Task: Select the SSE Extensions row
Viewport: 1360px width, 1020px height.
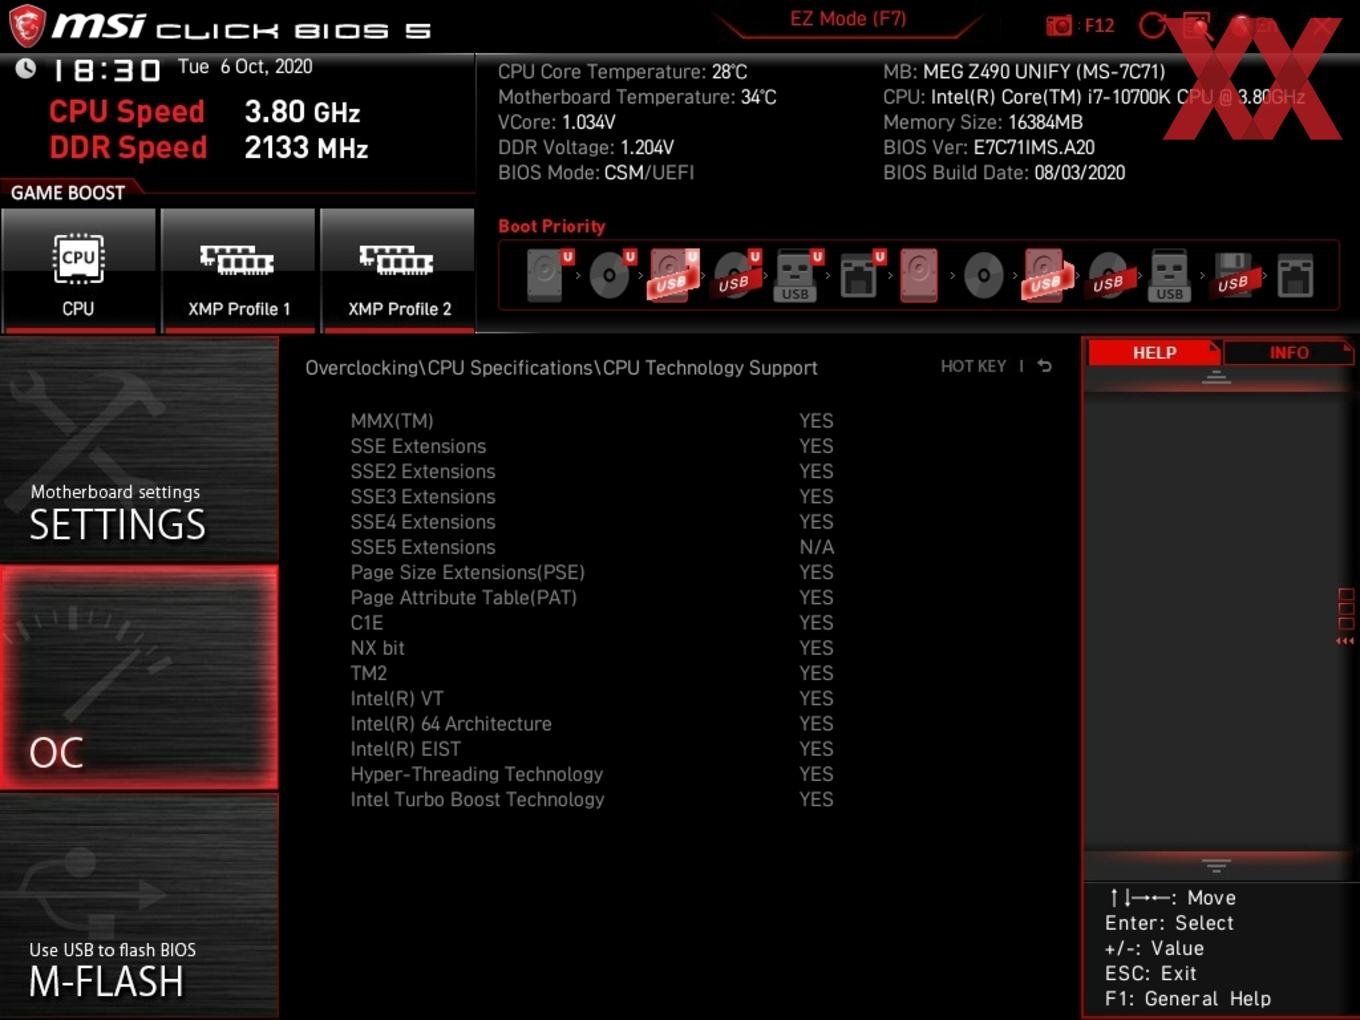Action: click(x=592, y=446)
